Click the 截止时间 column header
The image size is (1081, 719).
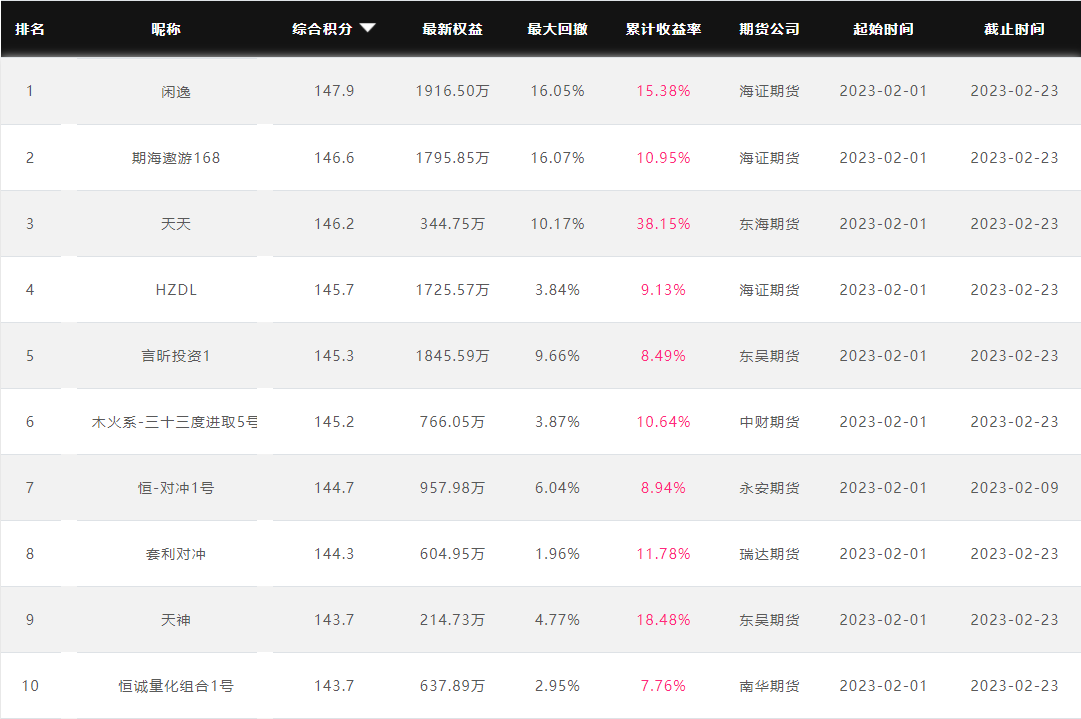pos(1014,29)
